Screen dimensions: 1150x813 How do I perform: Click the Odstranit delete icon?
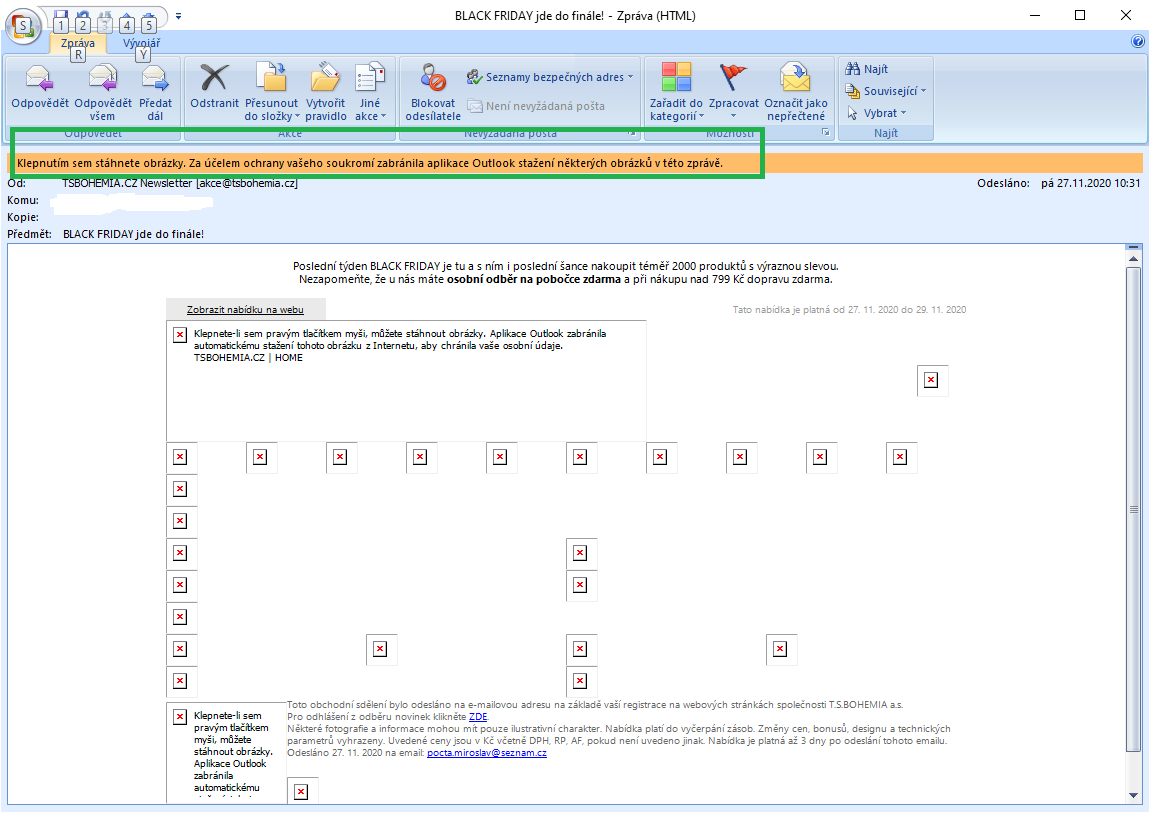[x=214, y=78]
